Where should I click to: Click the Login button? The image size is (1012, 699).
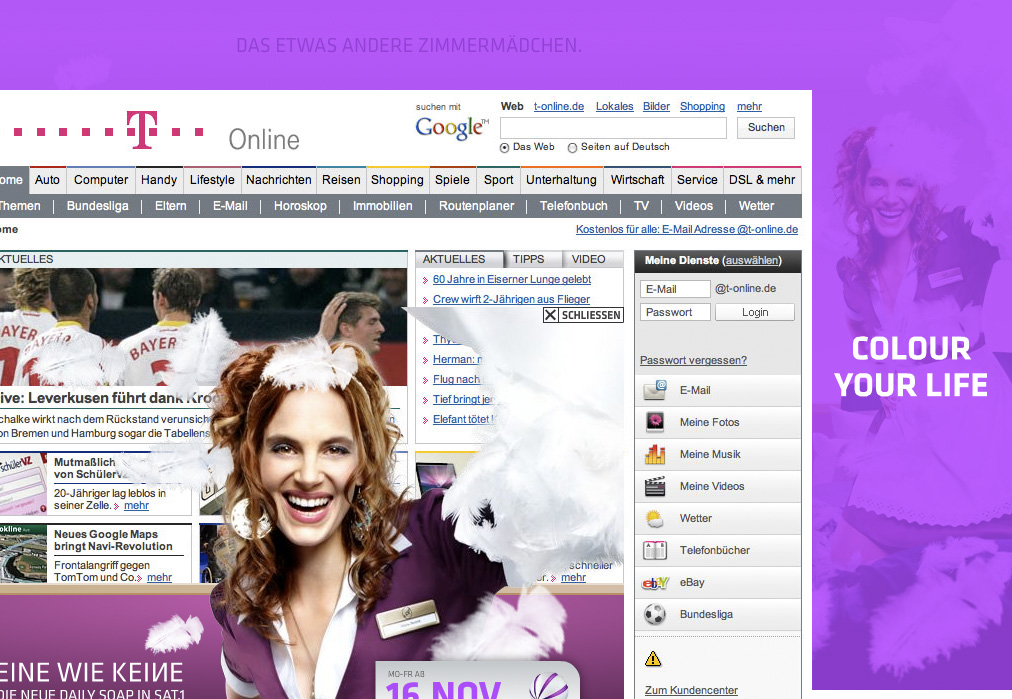click(755, 312)
